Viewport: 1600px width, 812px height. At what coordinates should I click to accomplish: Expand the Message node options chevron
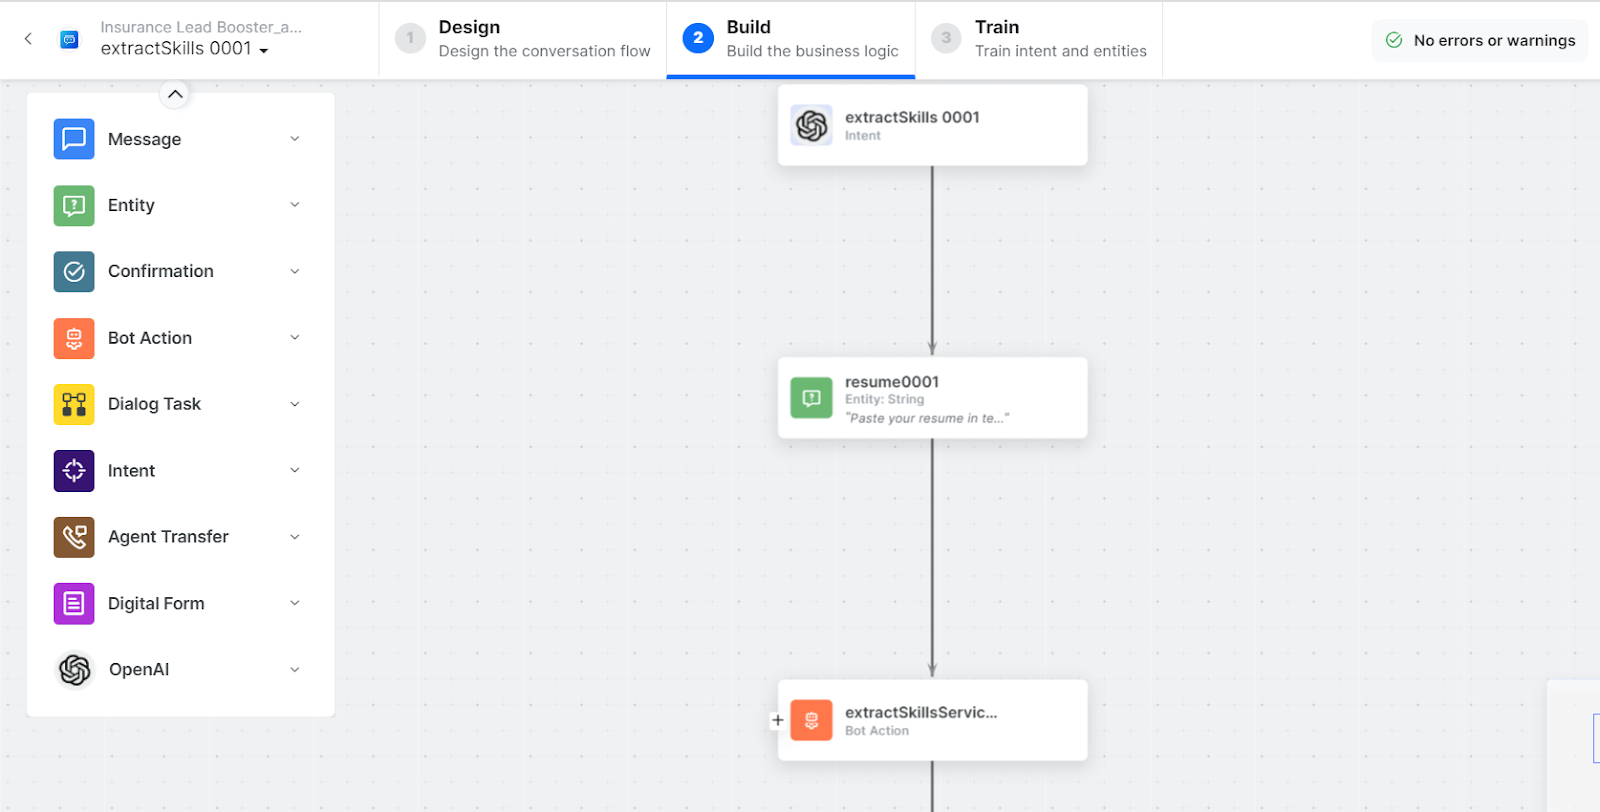coord(295,139)
